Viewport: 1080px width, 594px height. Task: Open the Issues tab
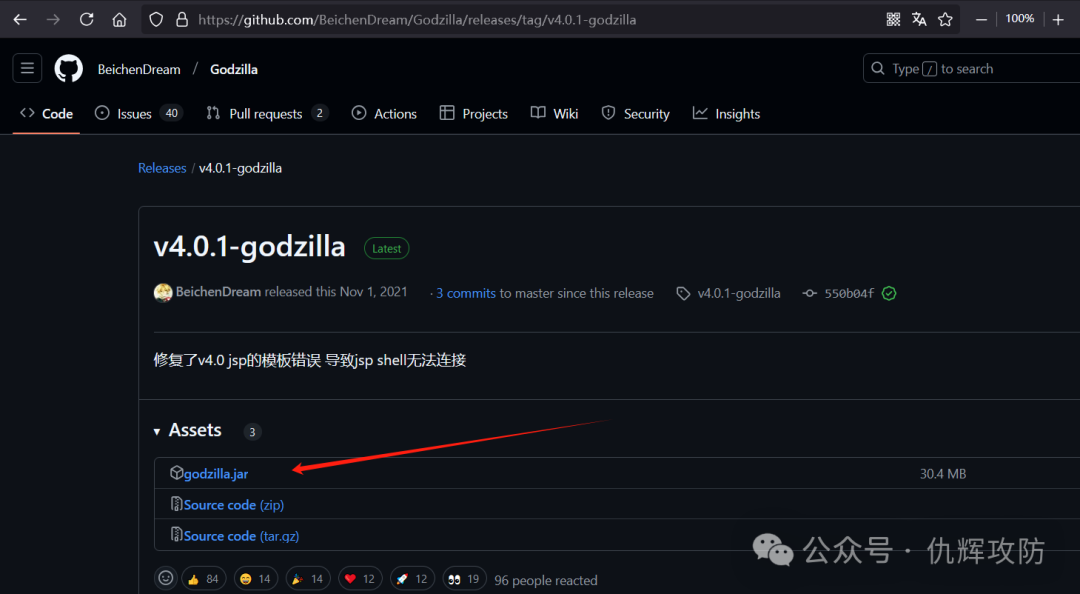(x=138, y=114)
